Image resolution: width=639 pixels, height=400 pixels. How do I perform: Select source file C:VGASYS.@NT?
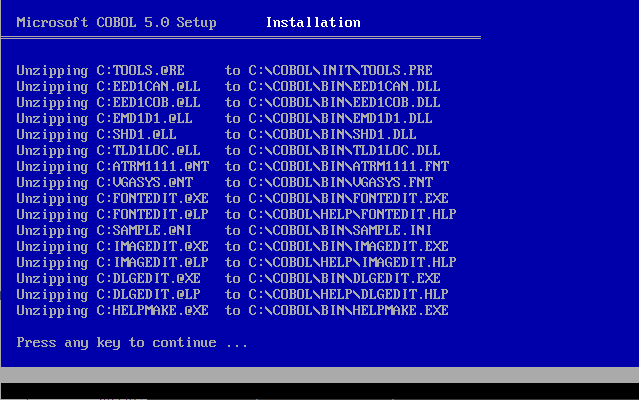tap(144, 182)
